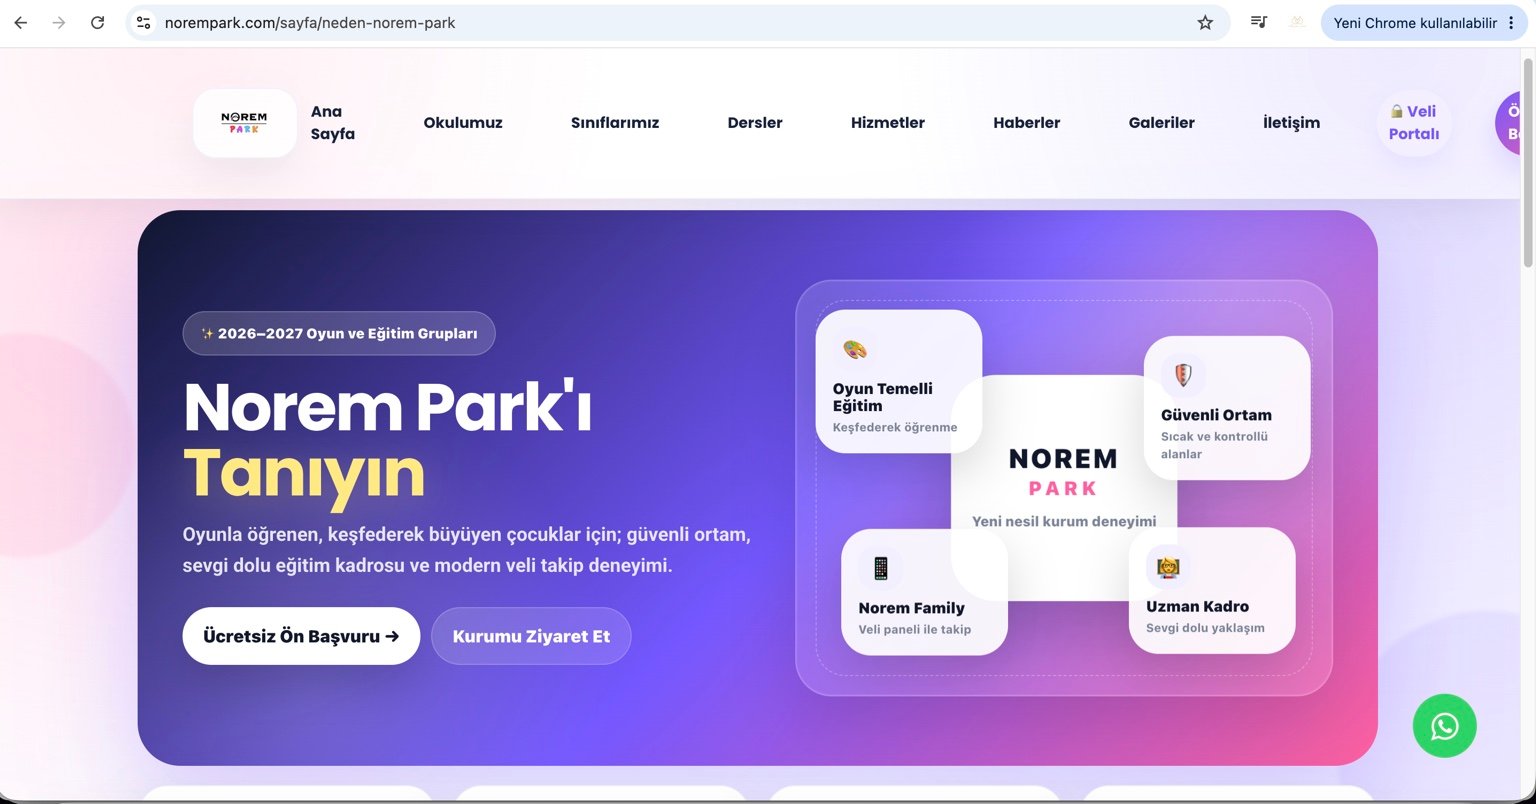Viewport: 1536px width, 804px height.
Task: Open Haberler menu item
Action: [x=1027, y=123]
